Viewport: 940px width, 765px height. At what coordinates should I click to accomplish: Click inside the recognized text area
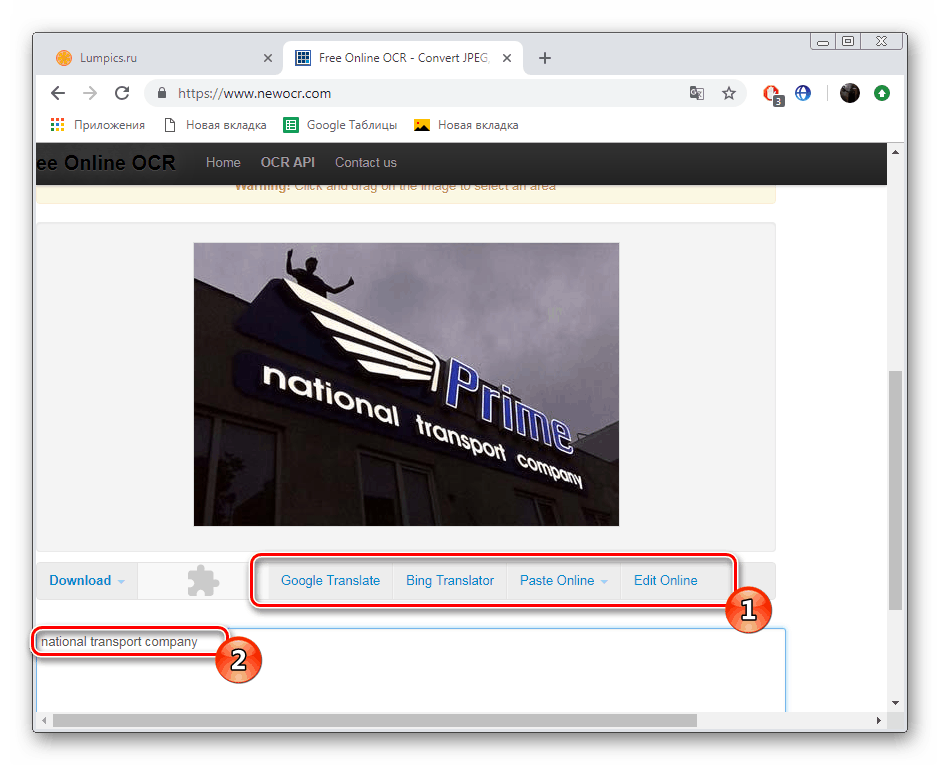(x=411, y=670)
